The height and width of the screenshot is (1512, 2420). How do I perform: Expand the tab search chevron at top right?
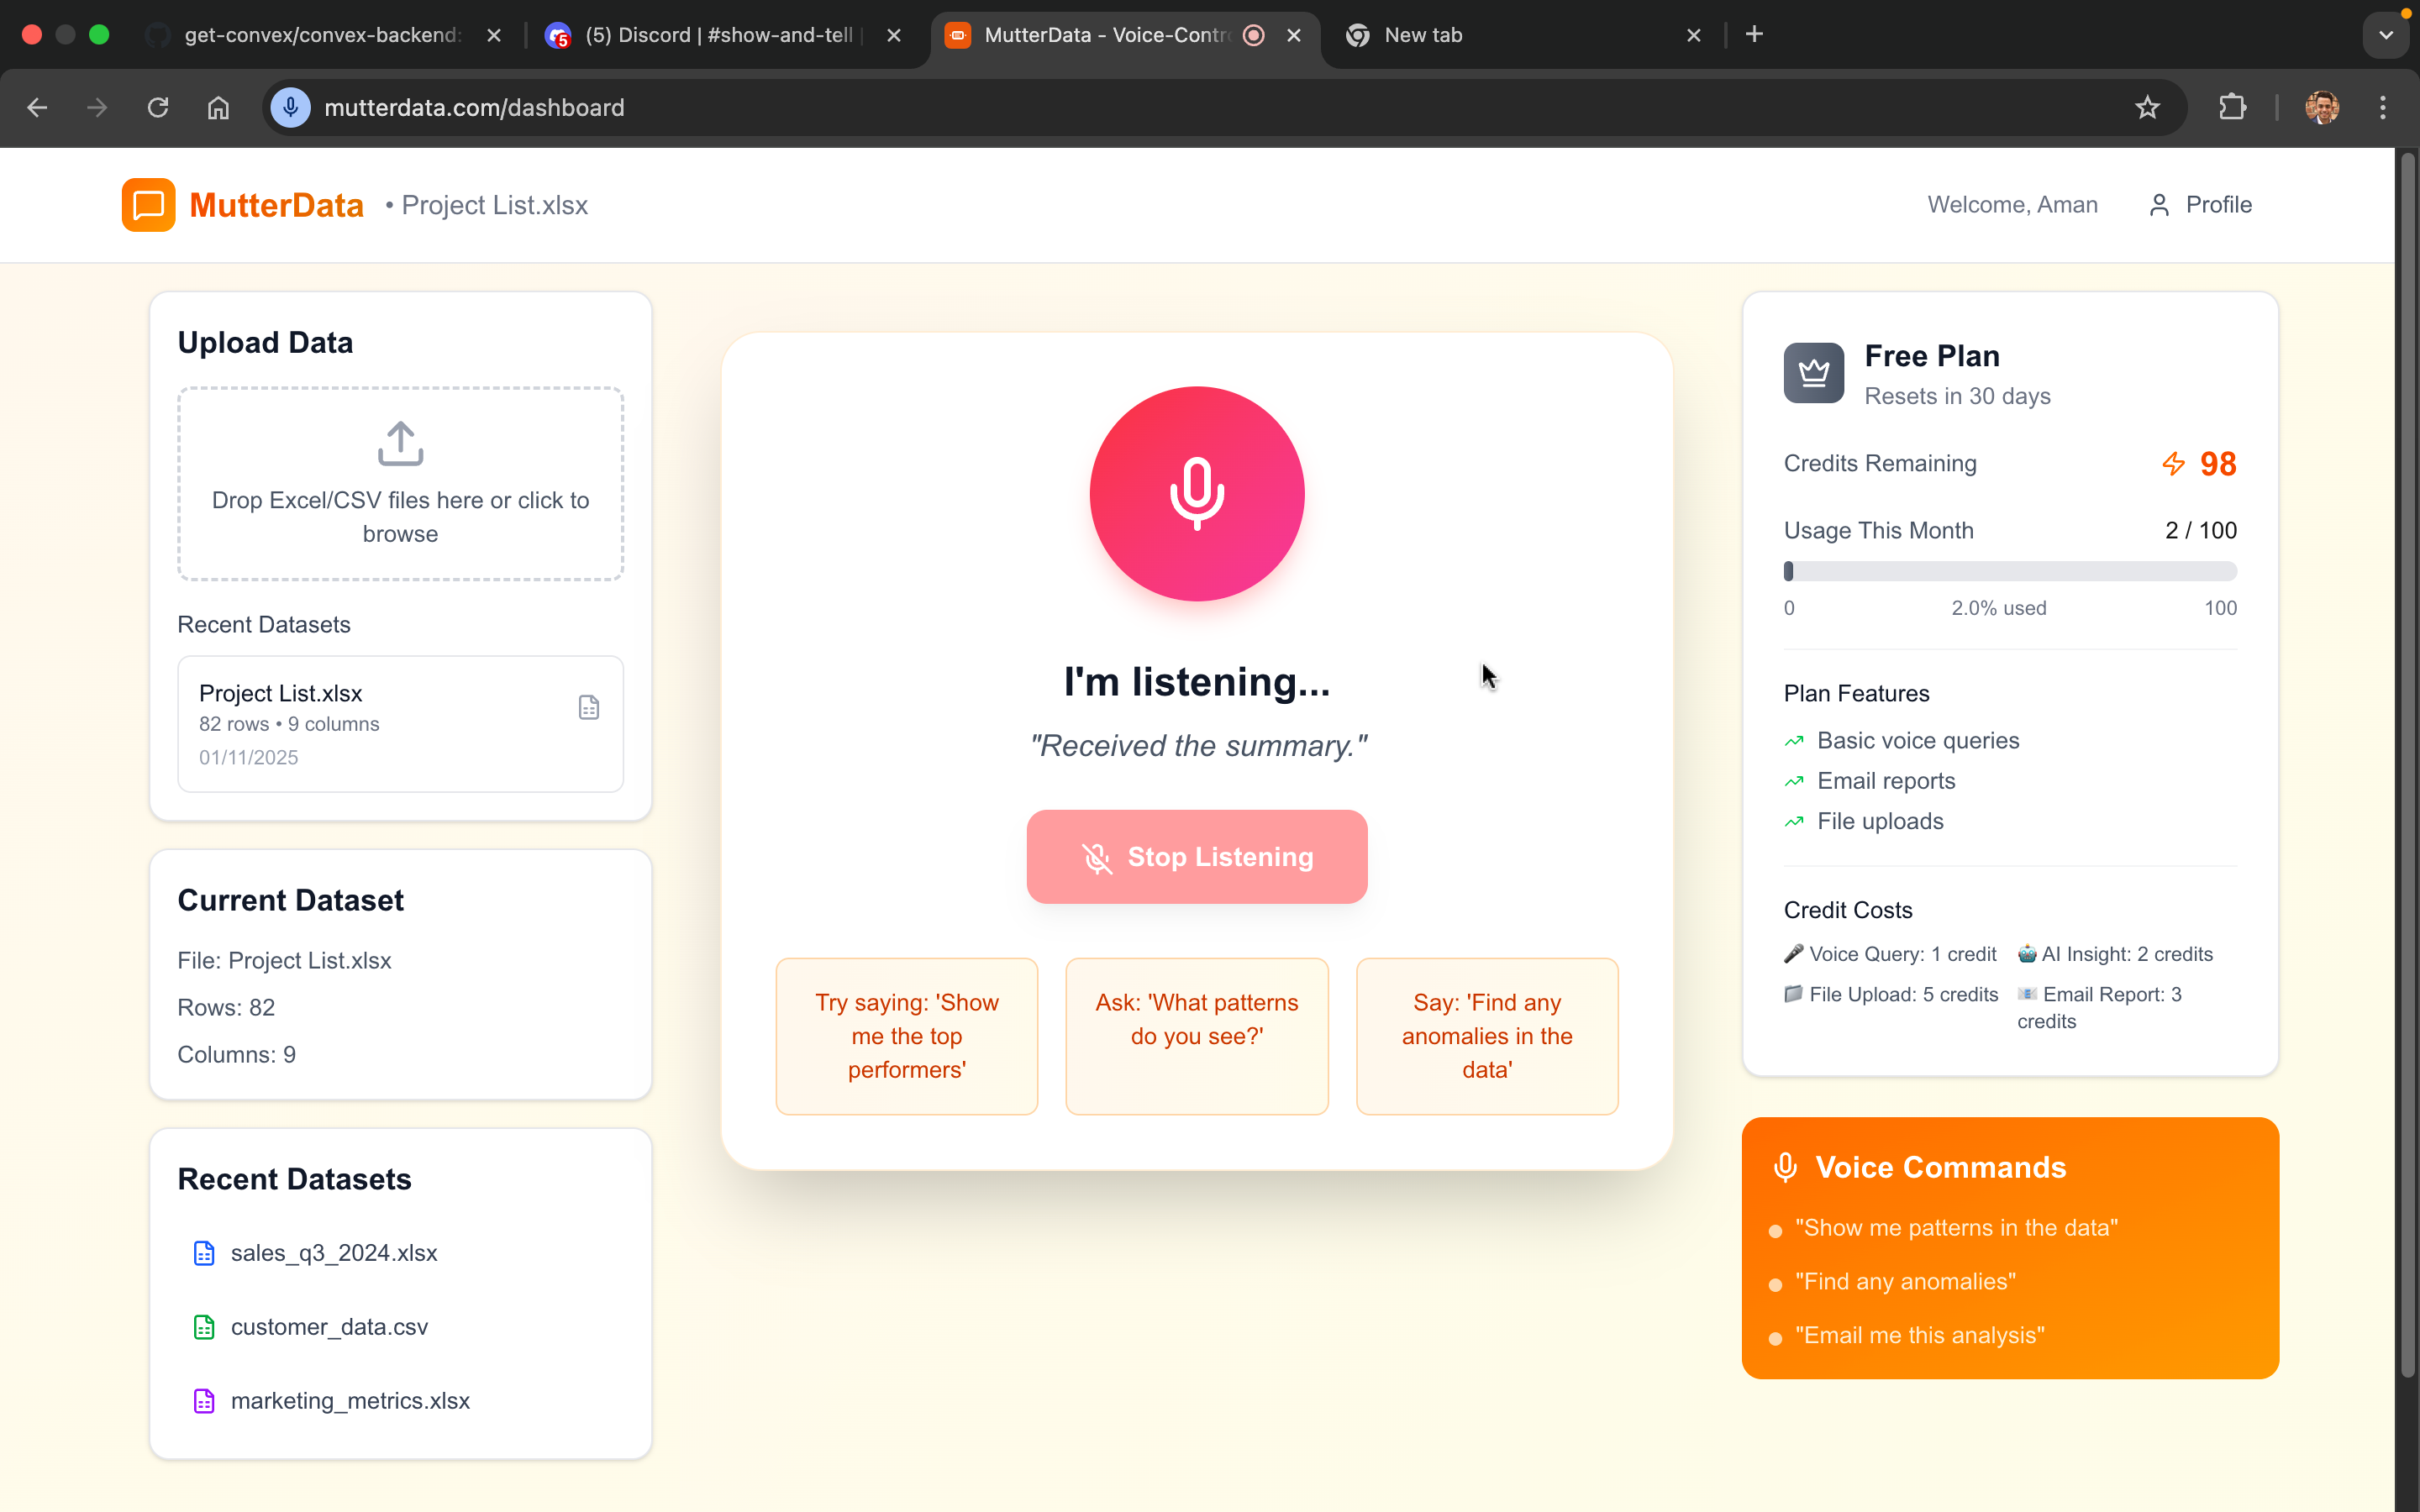tap(2385, 35)
